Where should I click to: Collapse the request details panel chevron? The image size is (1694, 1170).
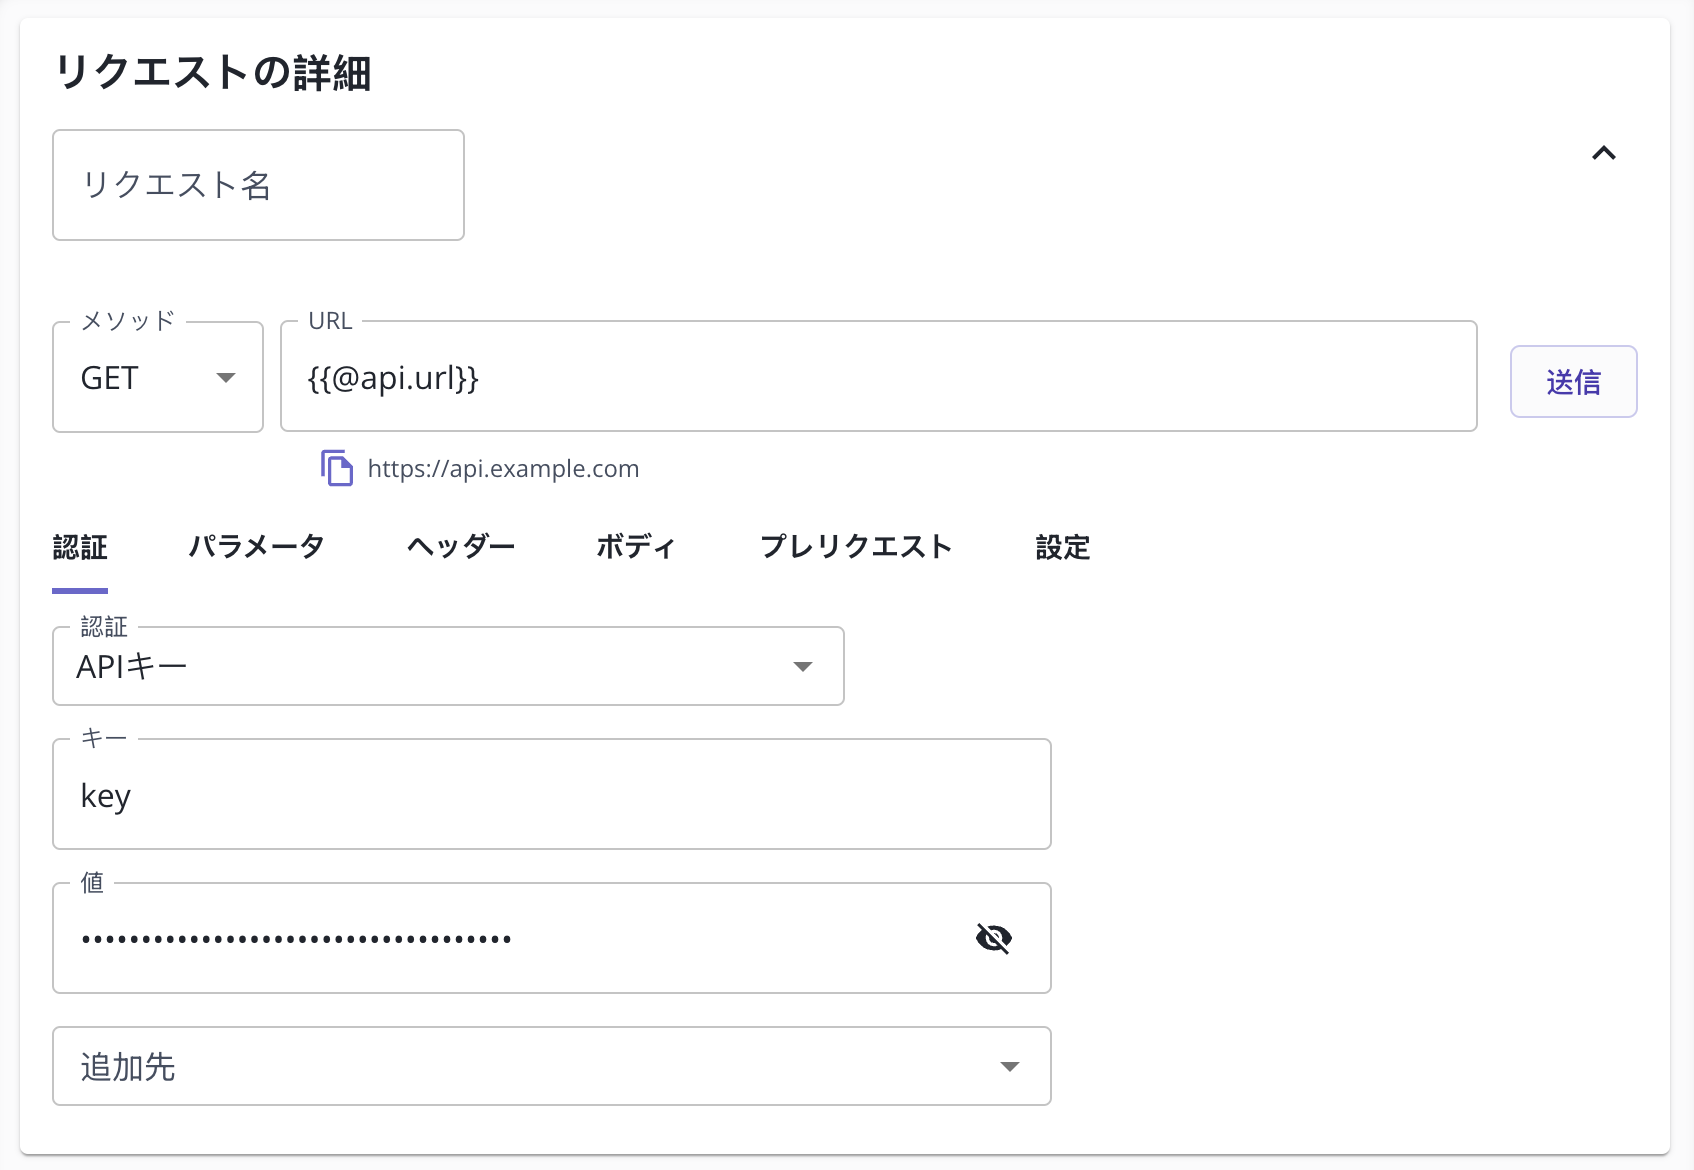[1604, 153]
